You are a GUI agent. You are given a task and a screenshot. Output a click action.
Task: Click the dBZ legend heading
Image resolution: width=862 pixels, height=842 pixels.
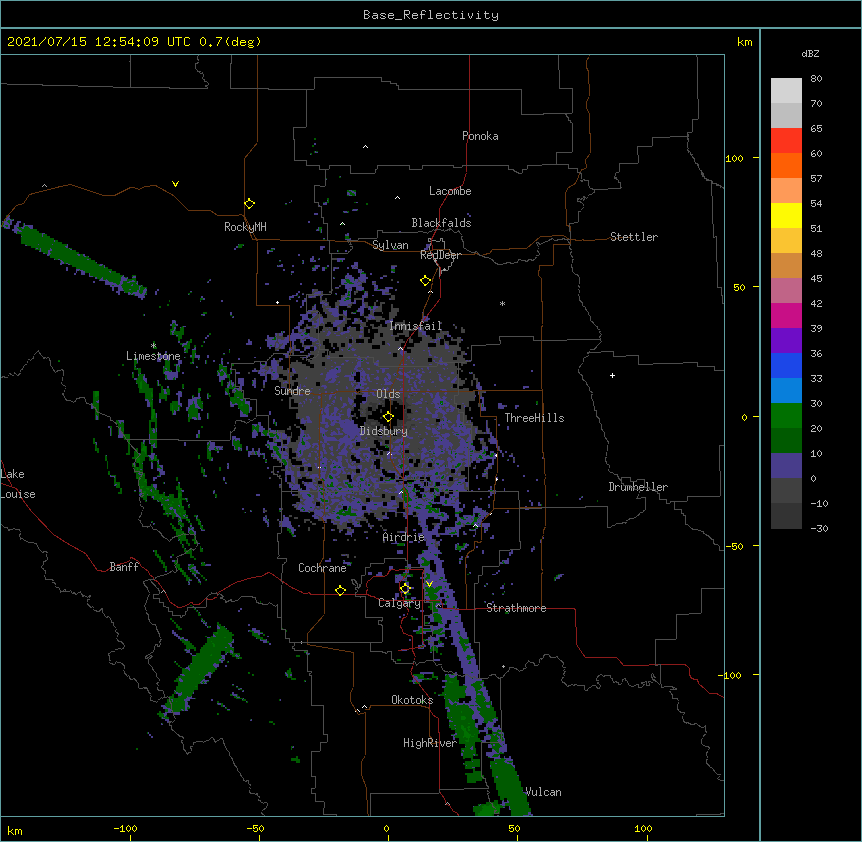[x=810, y=54]
